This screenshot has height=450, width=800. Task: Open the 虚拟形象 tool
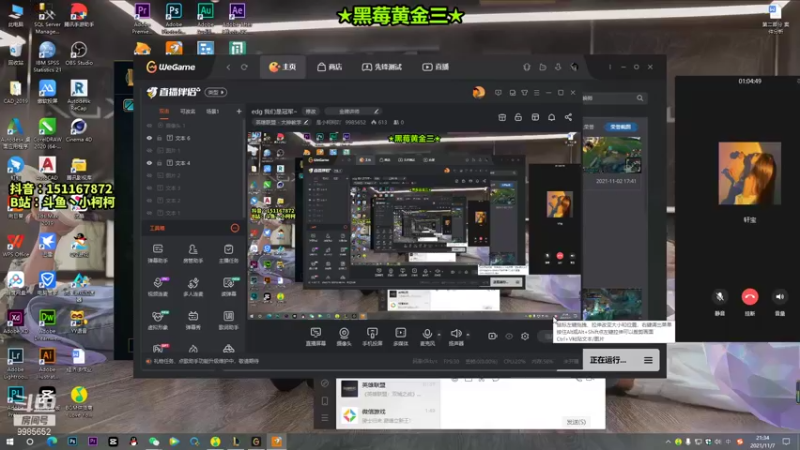tap(158, 320)
